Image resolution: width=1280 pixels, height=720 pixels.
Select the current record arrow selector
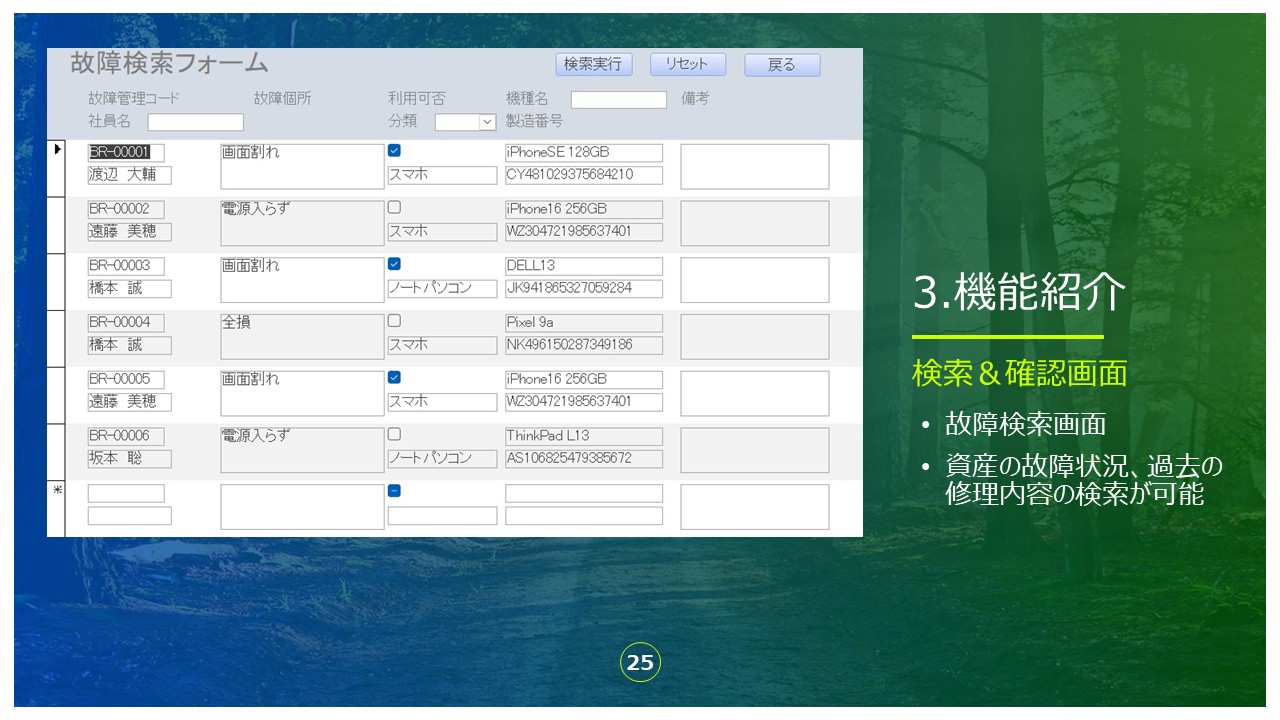(57, 150)
